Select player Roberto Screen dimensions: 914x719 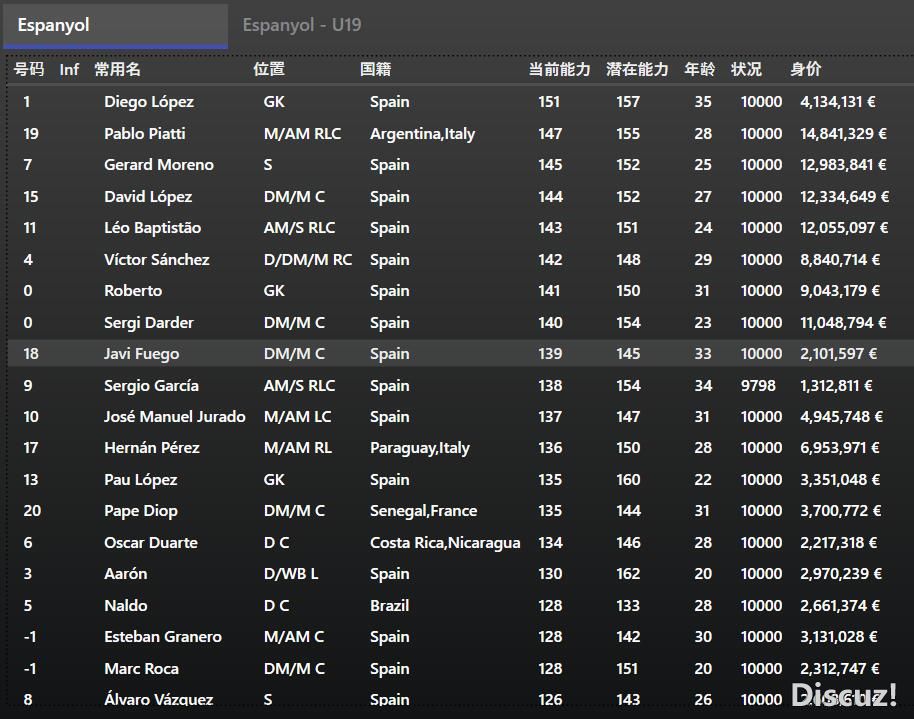133,291
